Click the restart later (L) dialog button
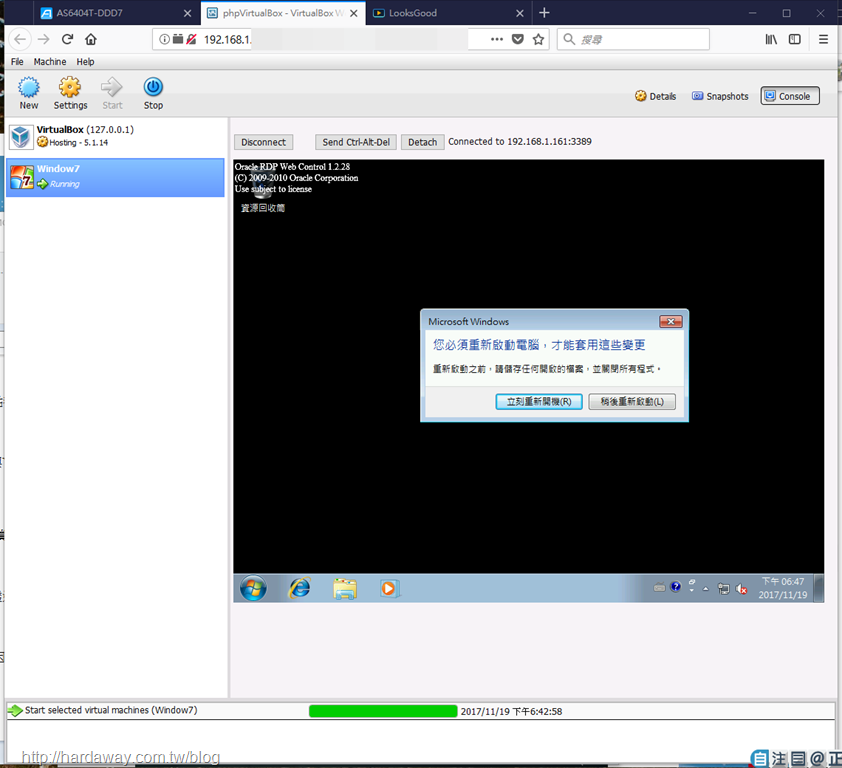Image resolution: width=842 pixels, height=768 pixels. coord(632,402)
